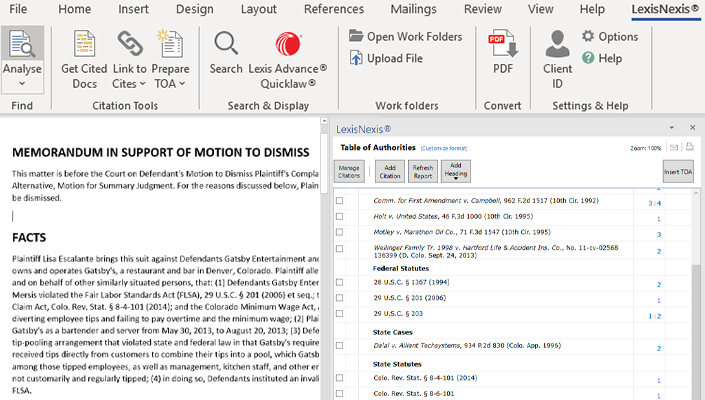Switch to the Design tab
The image size is (705, 400).
click(195, 9)
